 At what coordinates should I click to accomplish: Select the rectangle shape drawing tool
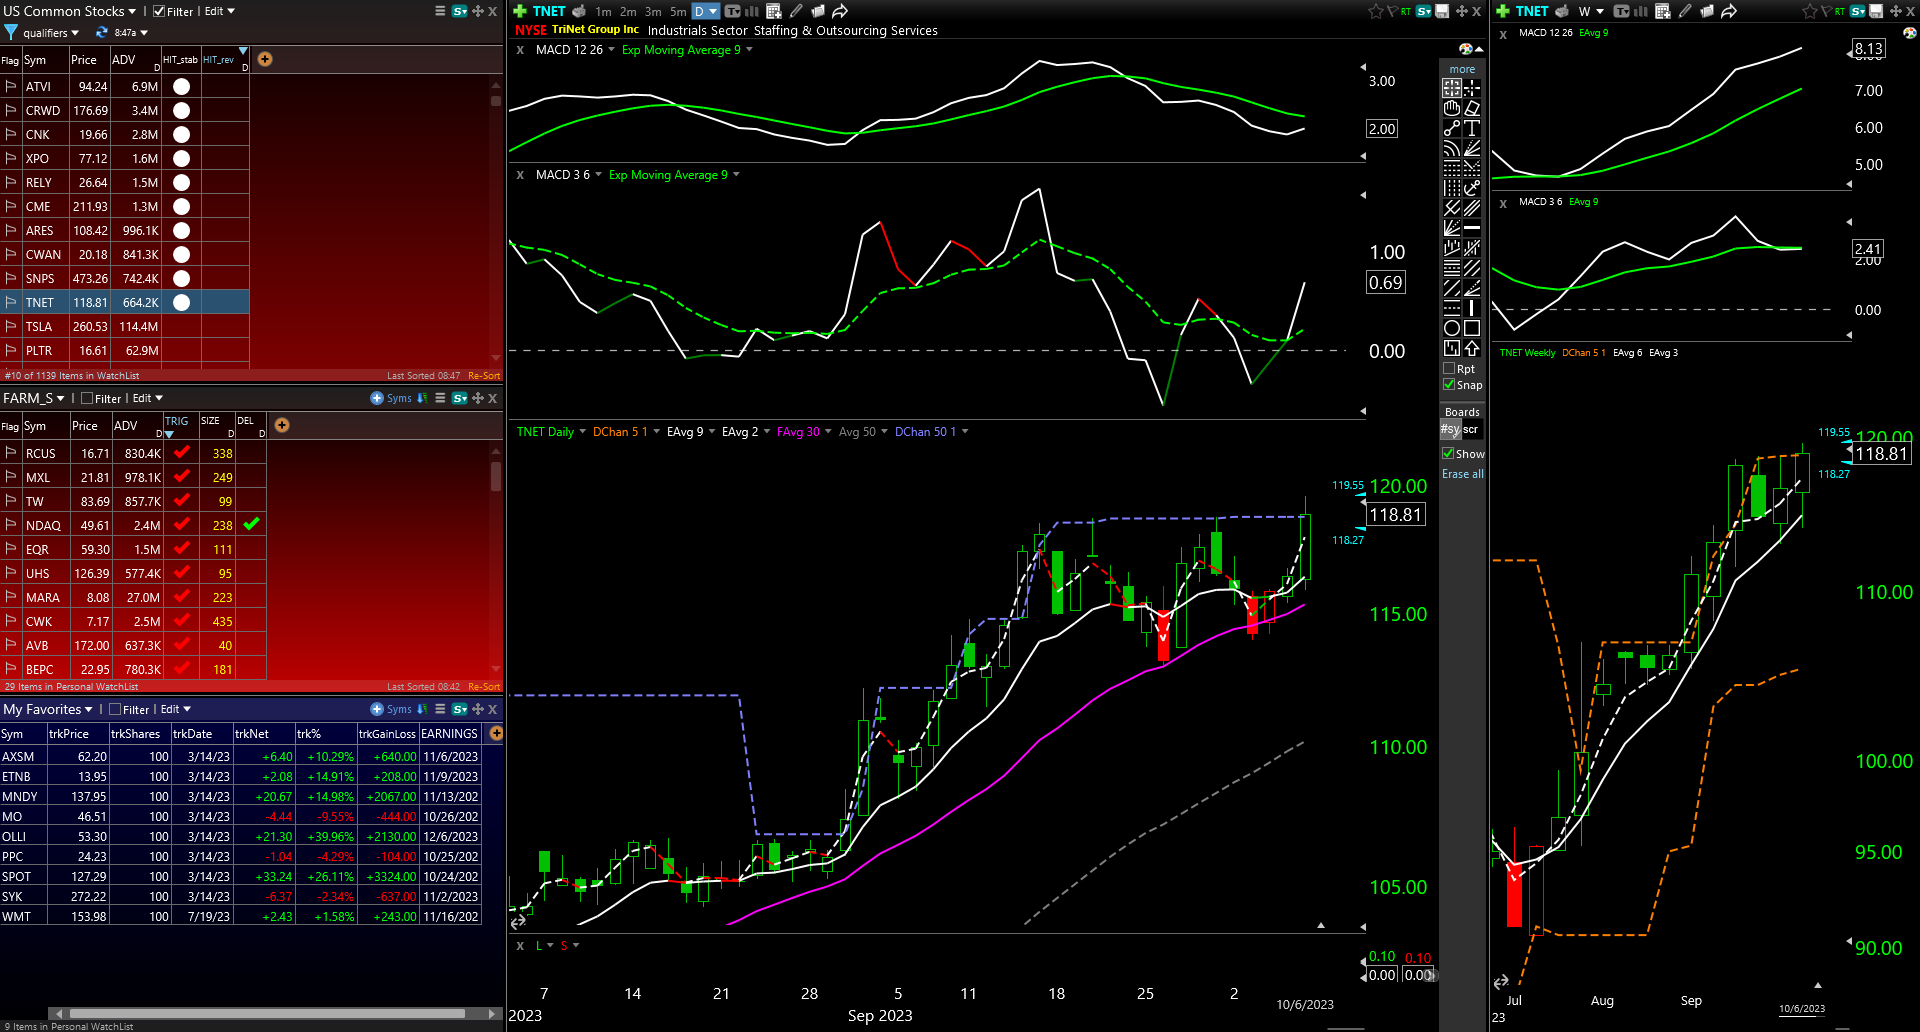(1472, 328)
